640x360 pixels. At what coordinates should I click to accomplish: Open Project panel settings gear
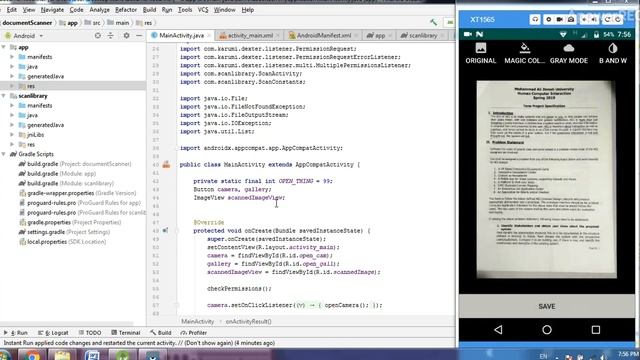pyautogui.click(x=126, y=36)
